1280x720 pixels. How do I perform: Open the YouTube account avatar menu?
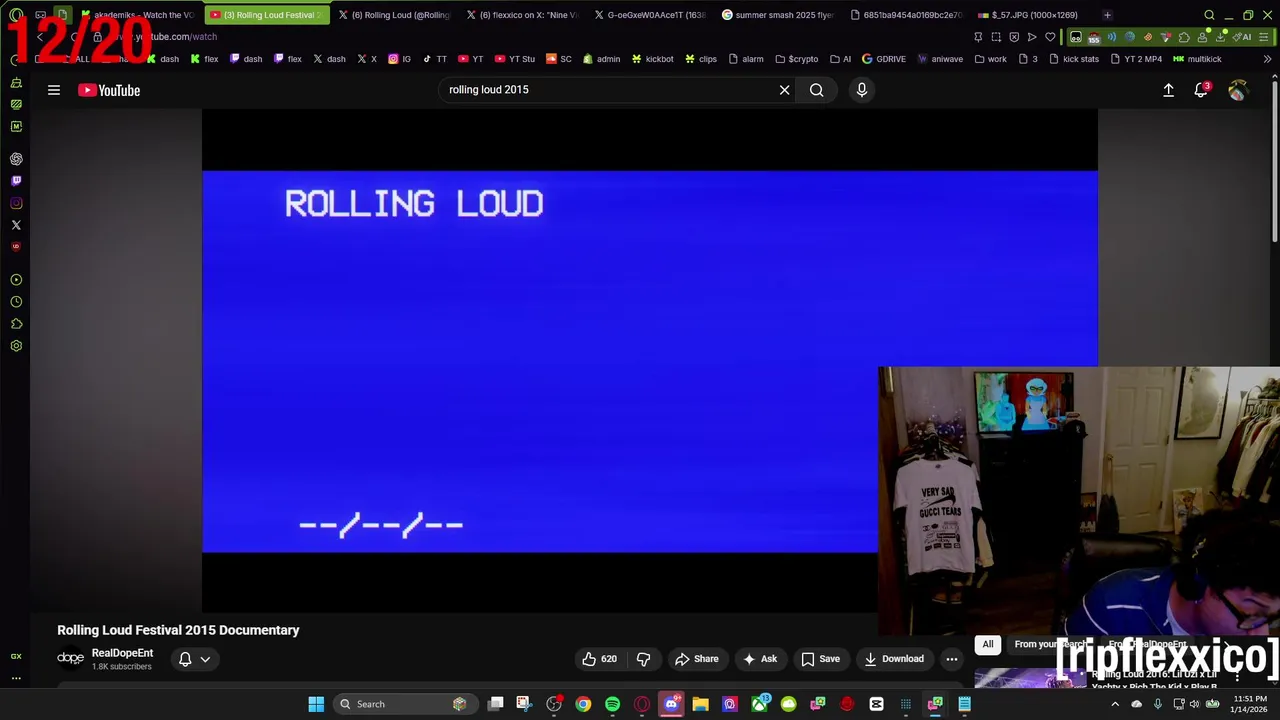point(1238,90)
